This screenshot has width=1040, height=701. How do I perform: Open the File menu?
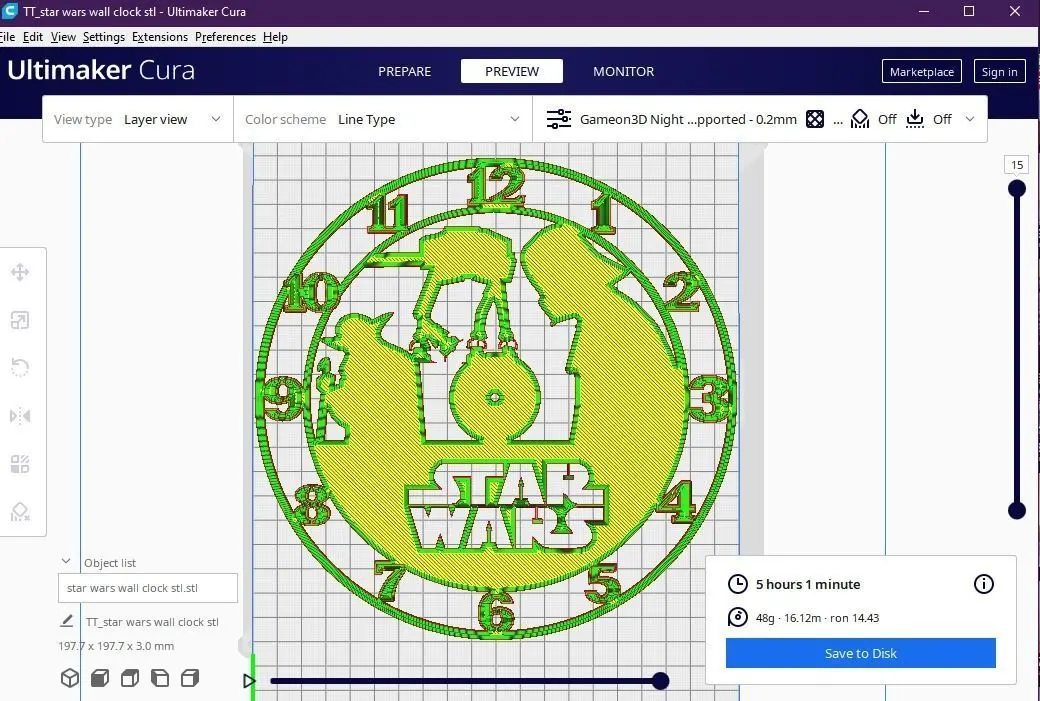tap(7, 37)
